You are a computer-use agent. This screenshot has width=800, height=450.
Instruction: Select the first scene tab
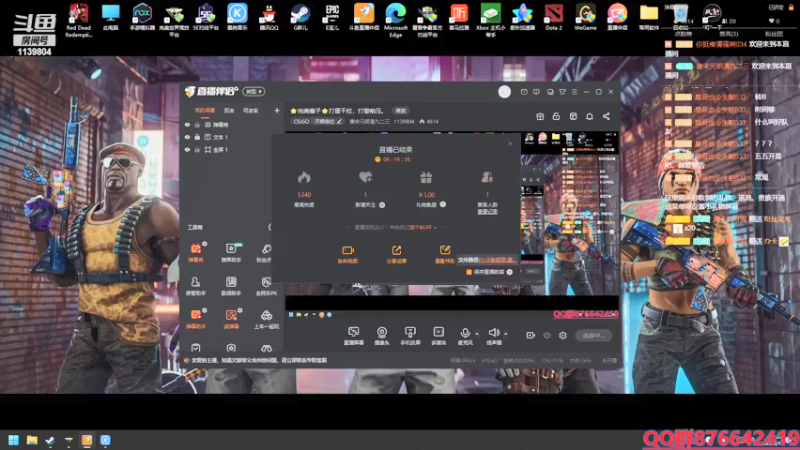205,110
